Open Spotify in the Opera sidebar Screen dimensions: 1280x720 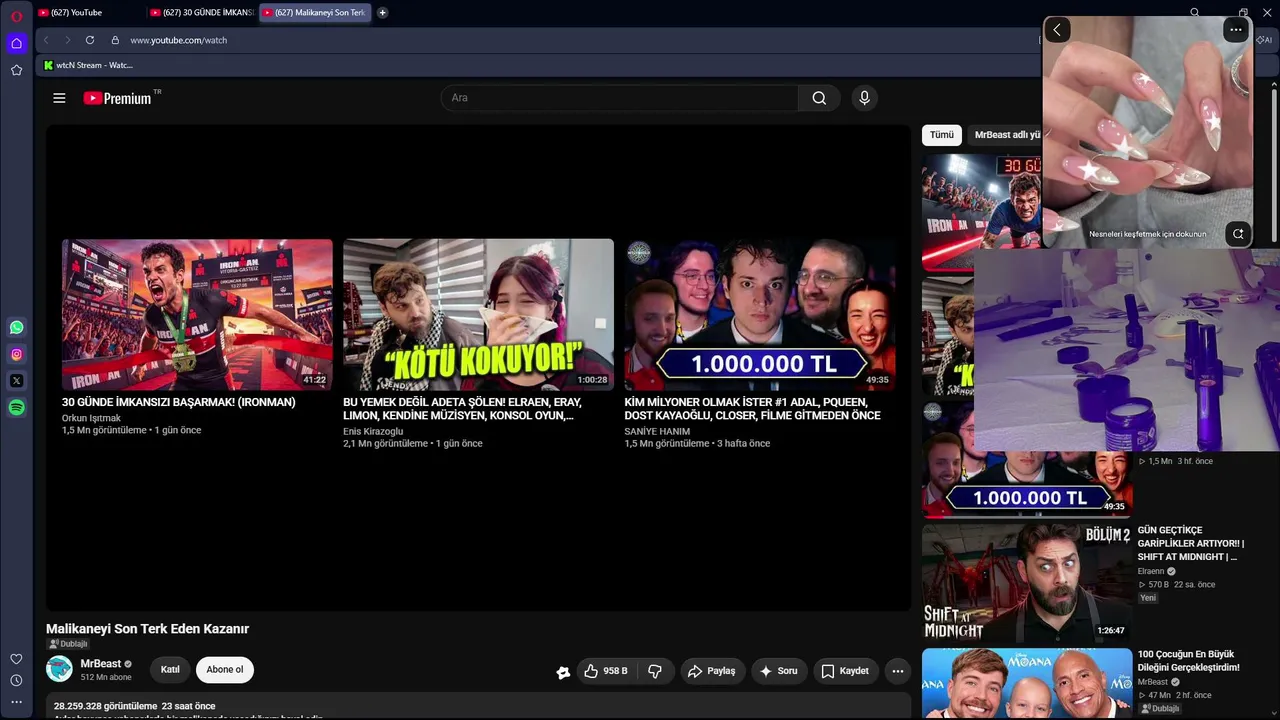coord(16,408)
